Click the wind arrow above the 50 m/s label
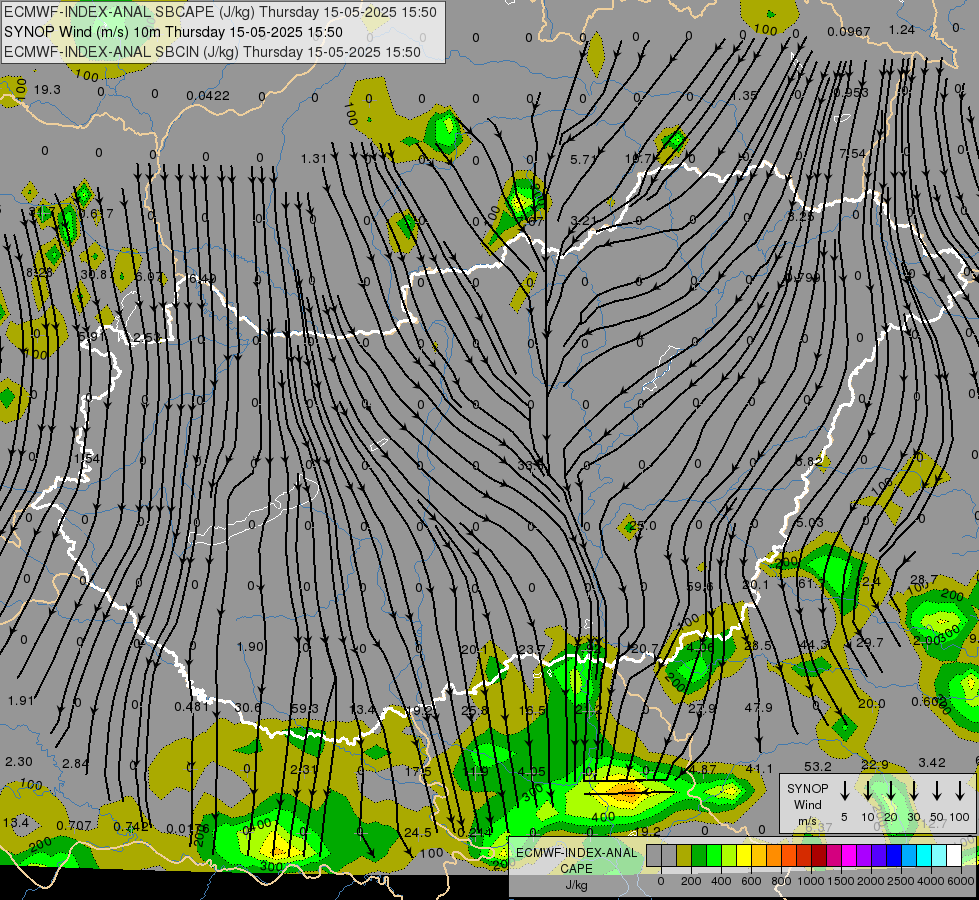Screen dimensions: 979x900 937,791
